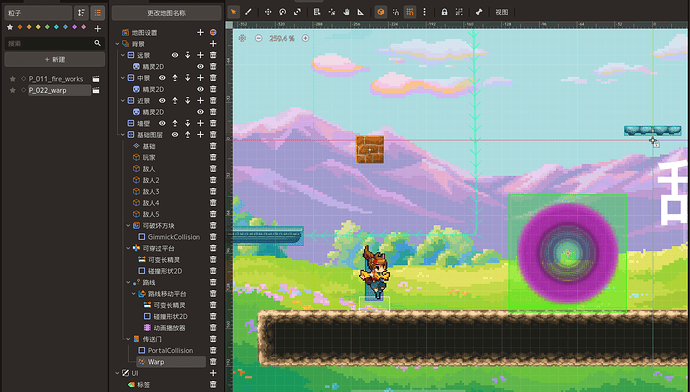
Task: Filter by the green color tag diamond
Action: pyautogui.click(x=47, y=27)
